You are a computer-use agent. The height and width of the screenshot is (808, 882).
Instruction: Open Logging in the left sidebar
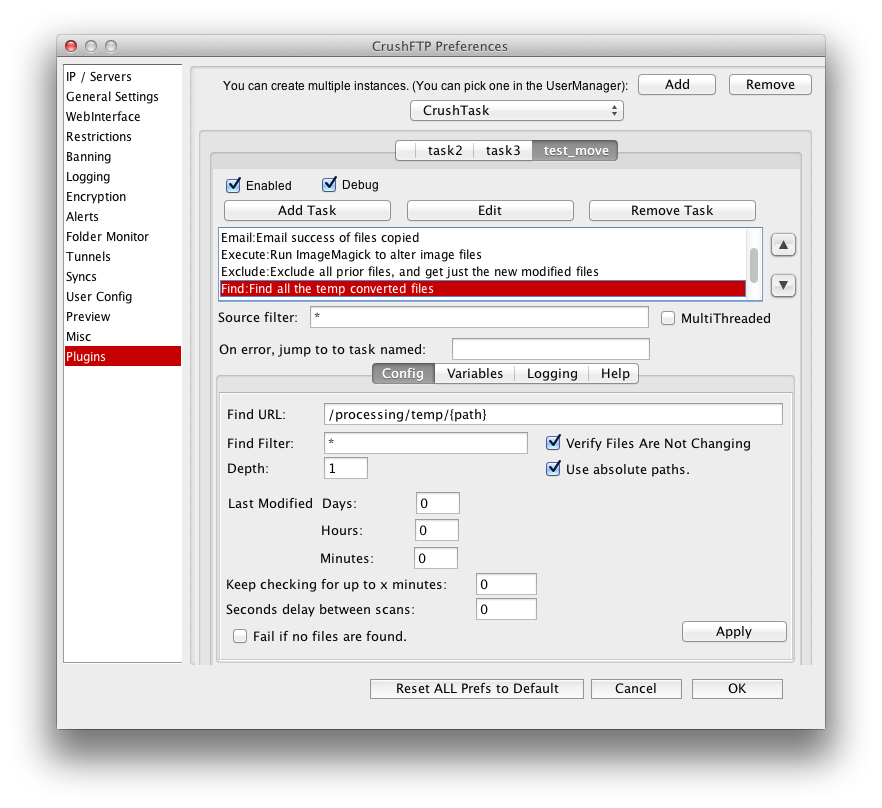tap(123, 177)
